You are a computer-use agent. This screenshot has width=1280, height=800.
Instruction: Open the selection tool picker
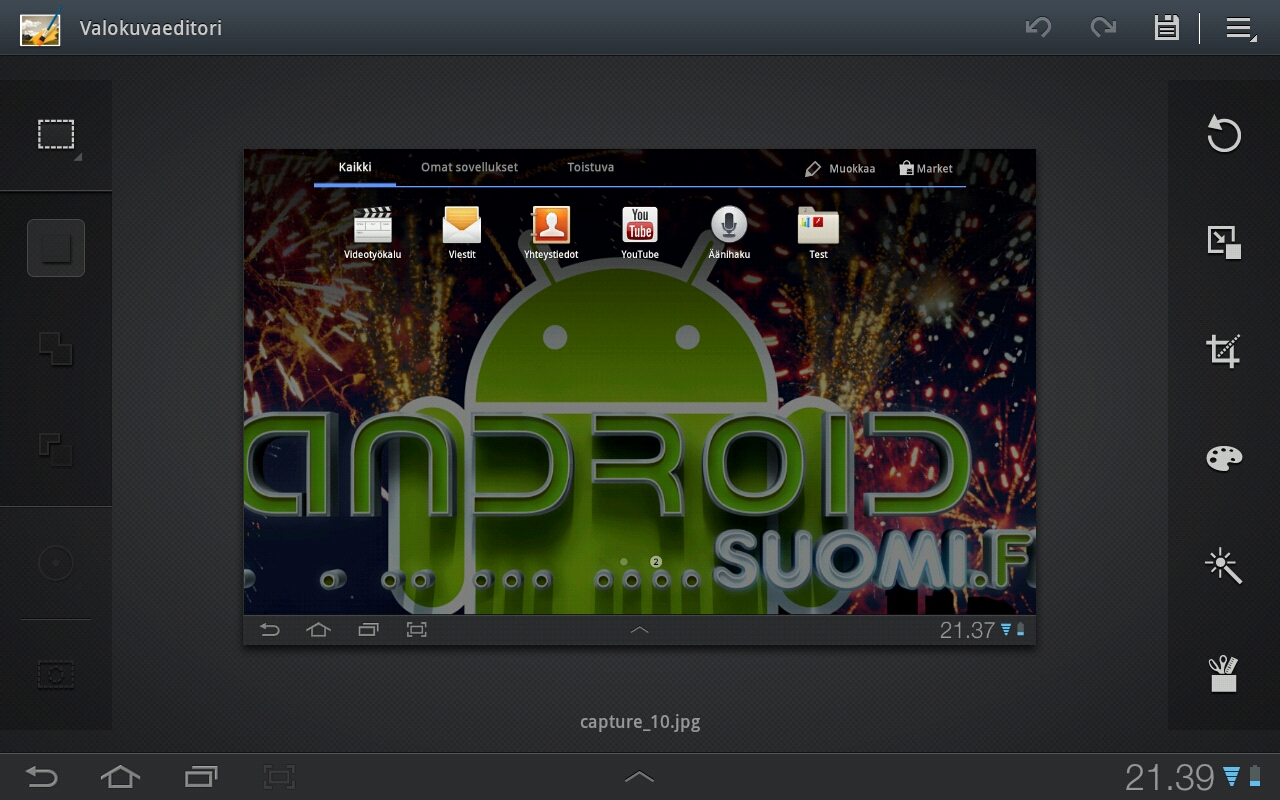click(x=56, y=134)
